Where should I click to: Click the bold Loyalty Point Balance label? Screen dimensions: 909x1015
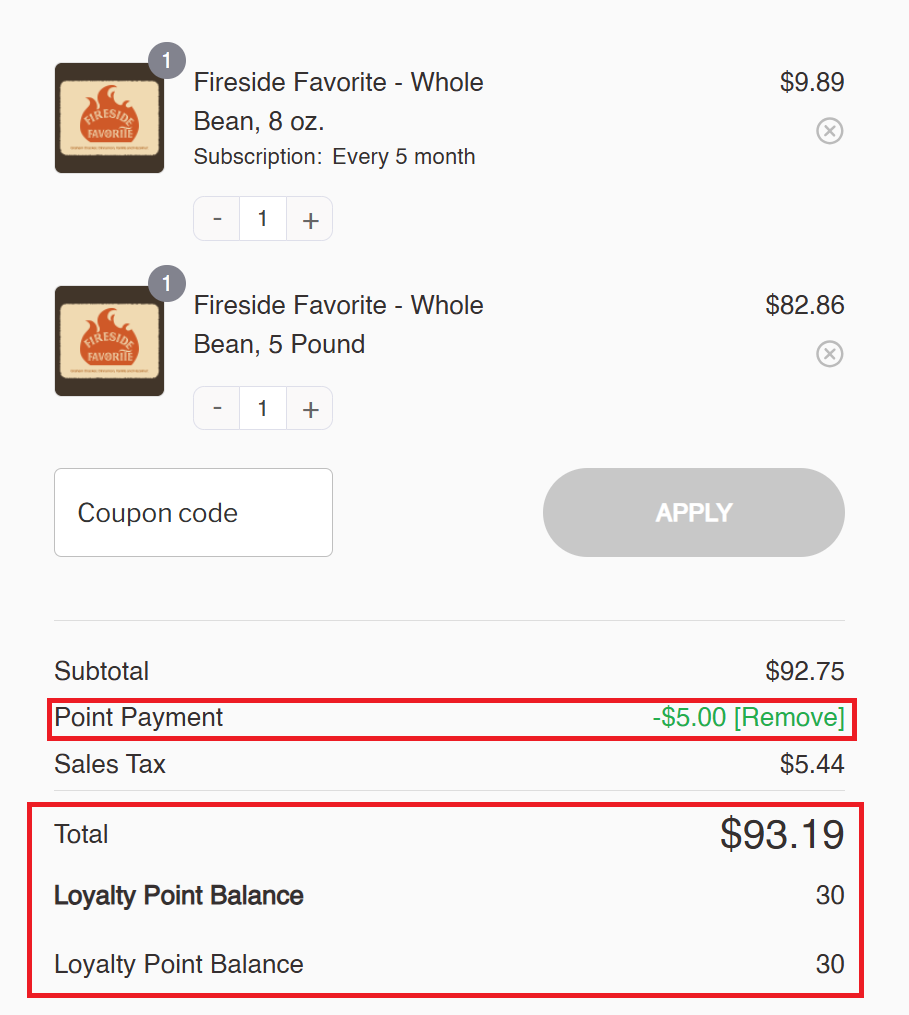pyautogui.click(x=179, y=896)
